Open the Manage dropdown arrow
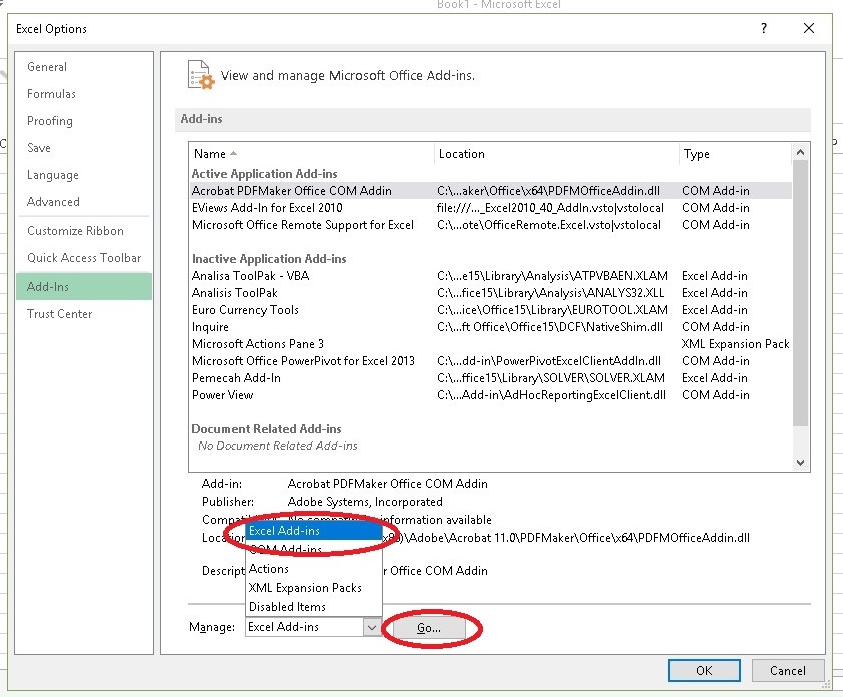This screenshot has height=697, width=843. coord(371,627)
